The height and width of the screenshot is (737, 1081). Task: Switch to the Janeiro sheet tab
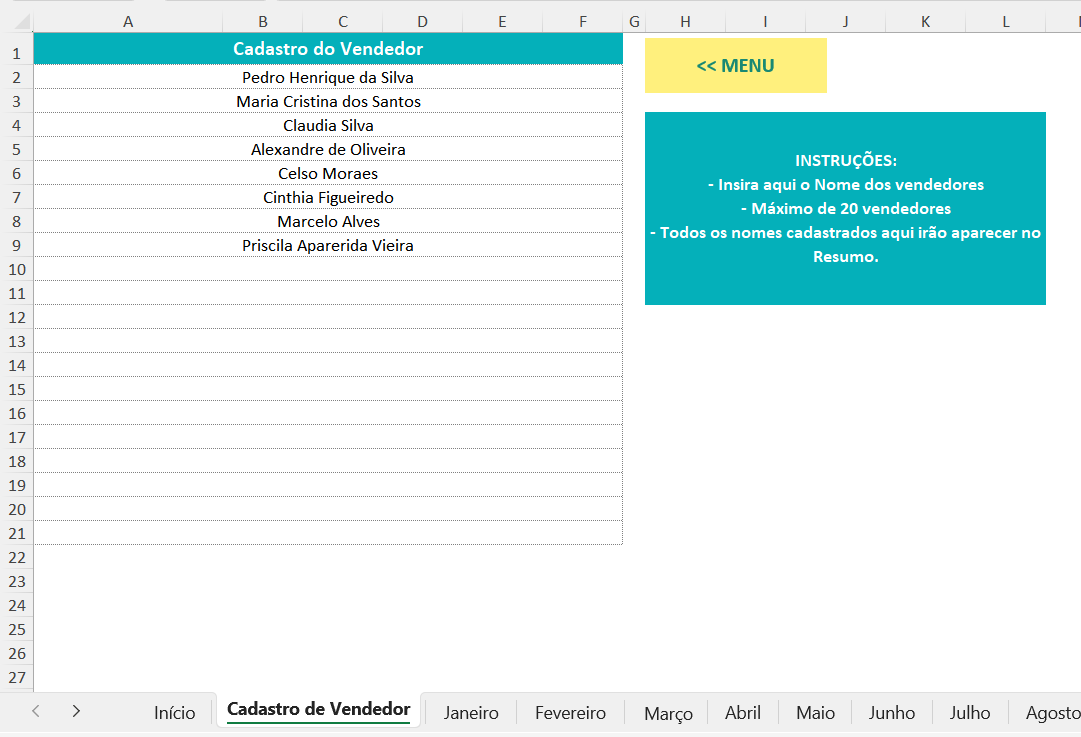click(471, 713)
